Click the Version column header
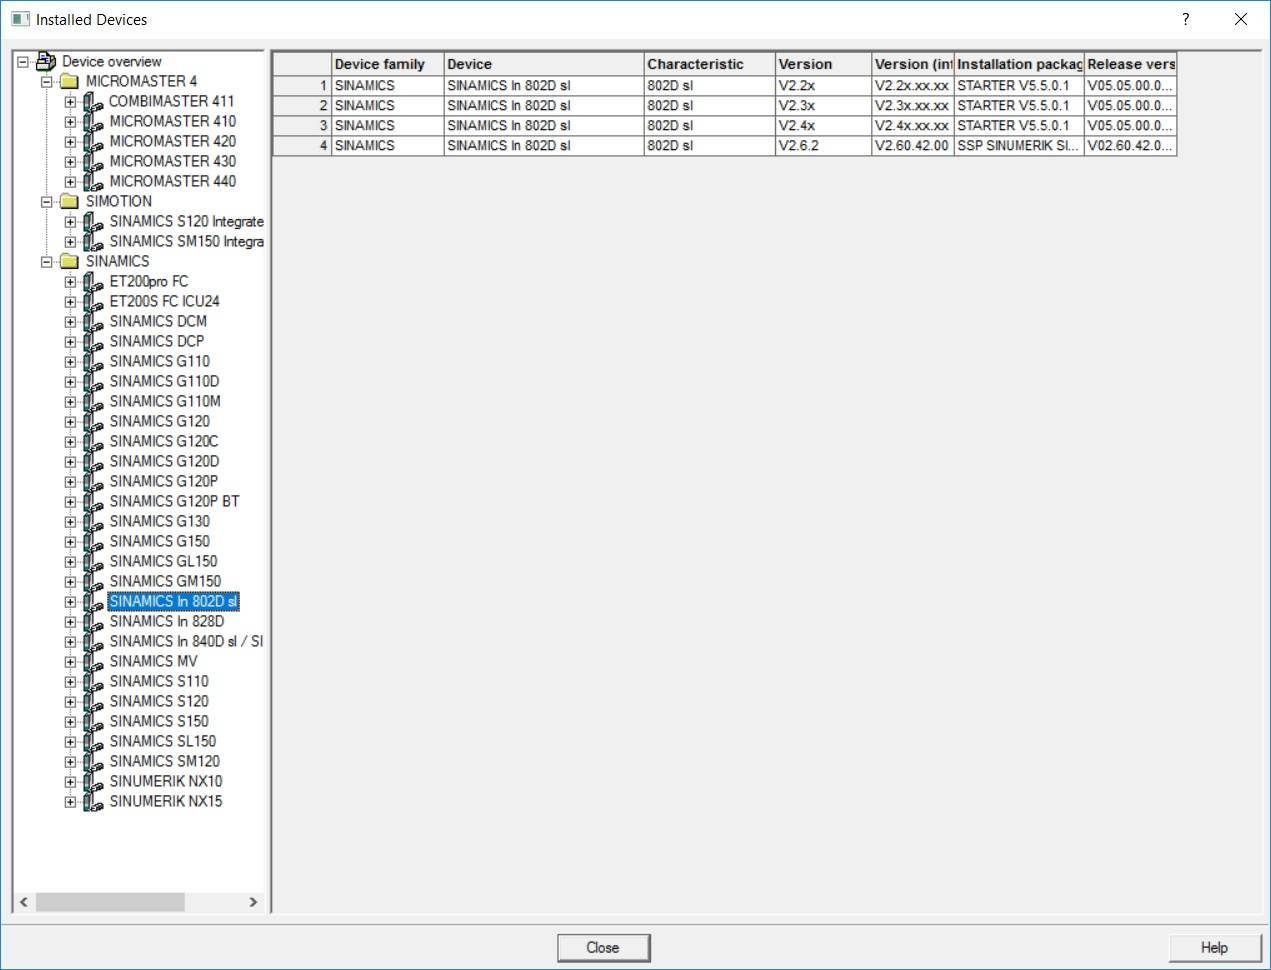The image size is (1271, 970). tap(823, 64)
